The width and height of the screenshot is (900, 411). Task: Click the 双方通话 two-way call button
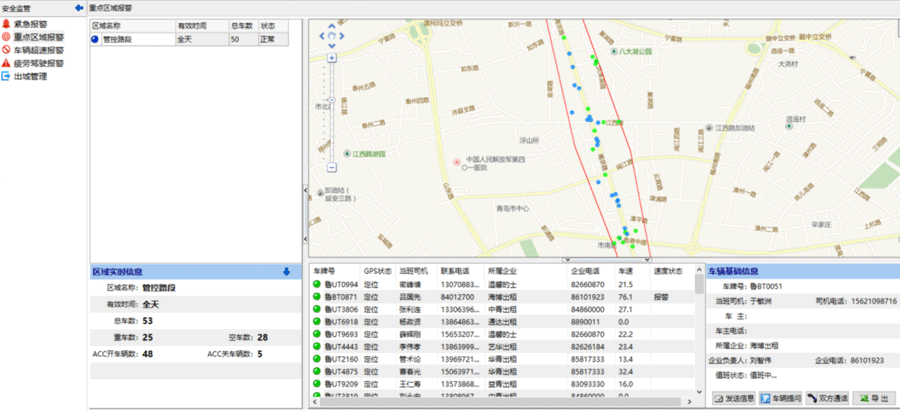coord(828,399)
